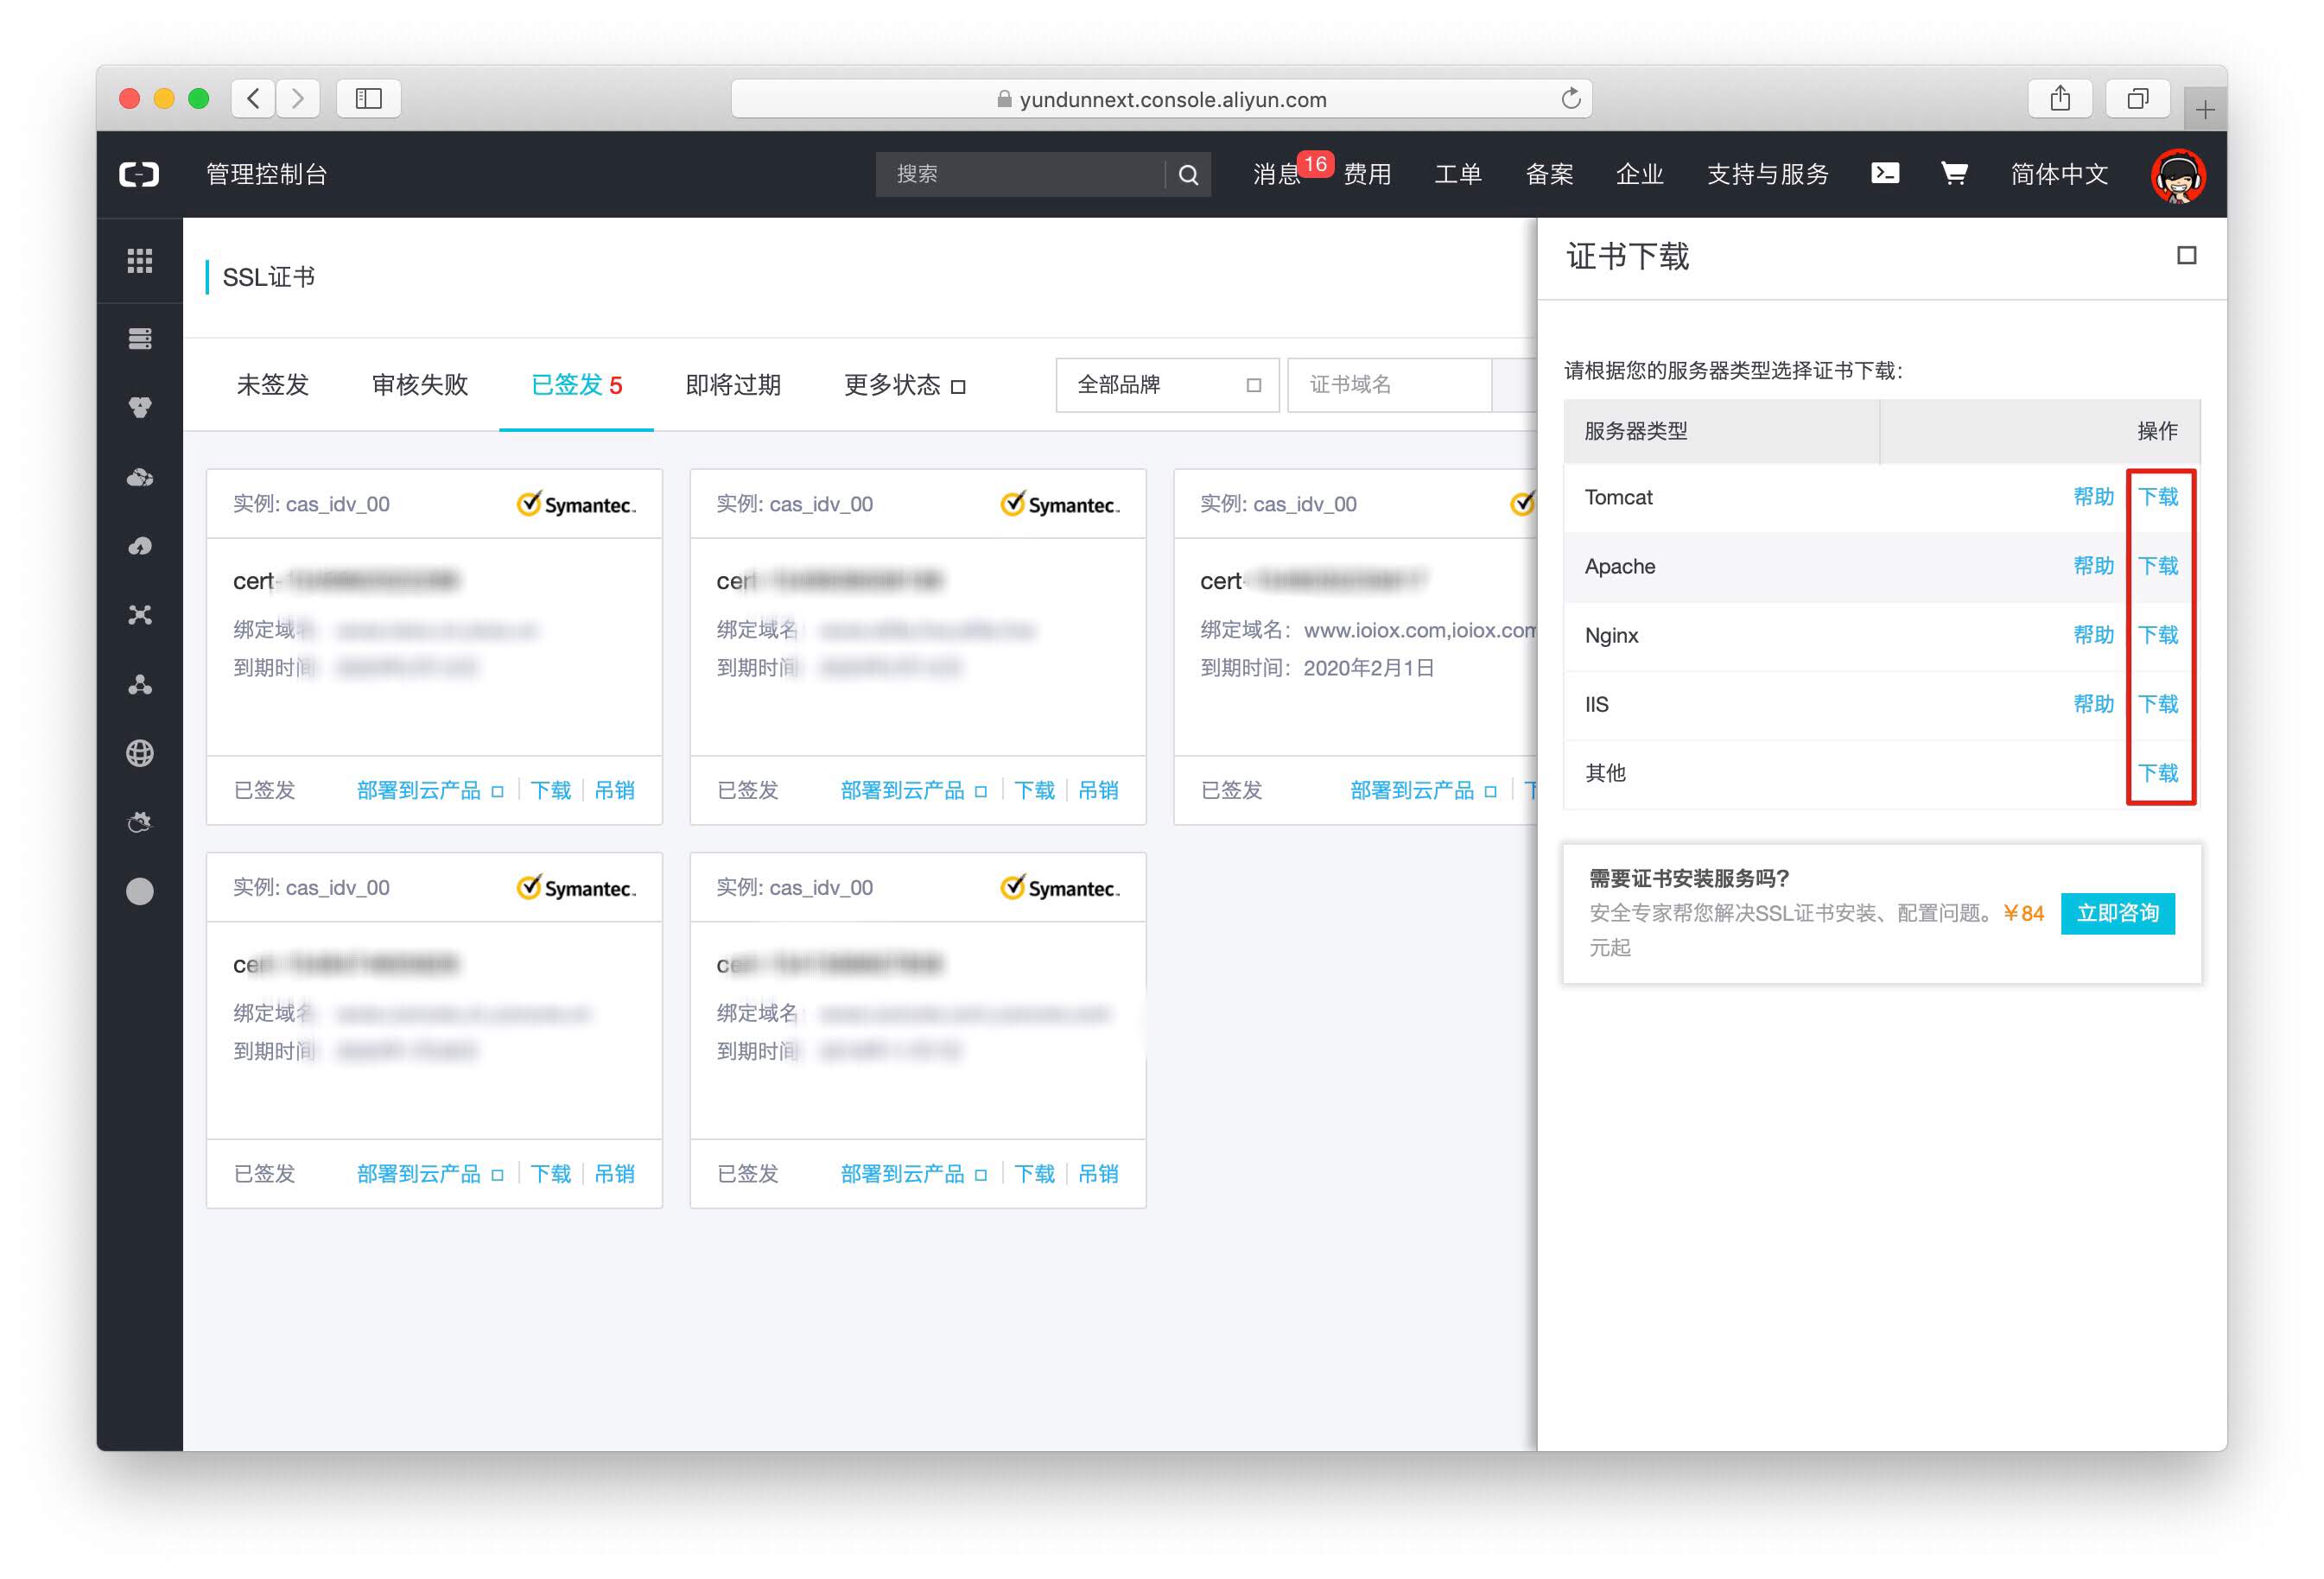Click the server list sidebar icon

(140, 339)
